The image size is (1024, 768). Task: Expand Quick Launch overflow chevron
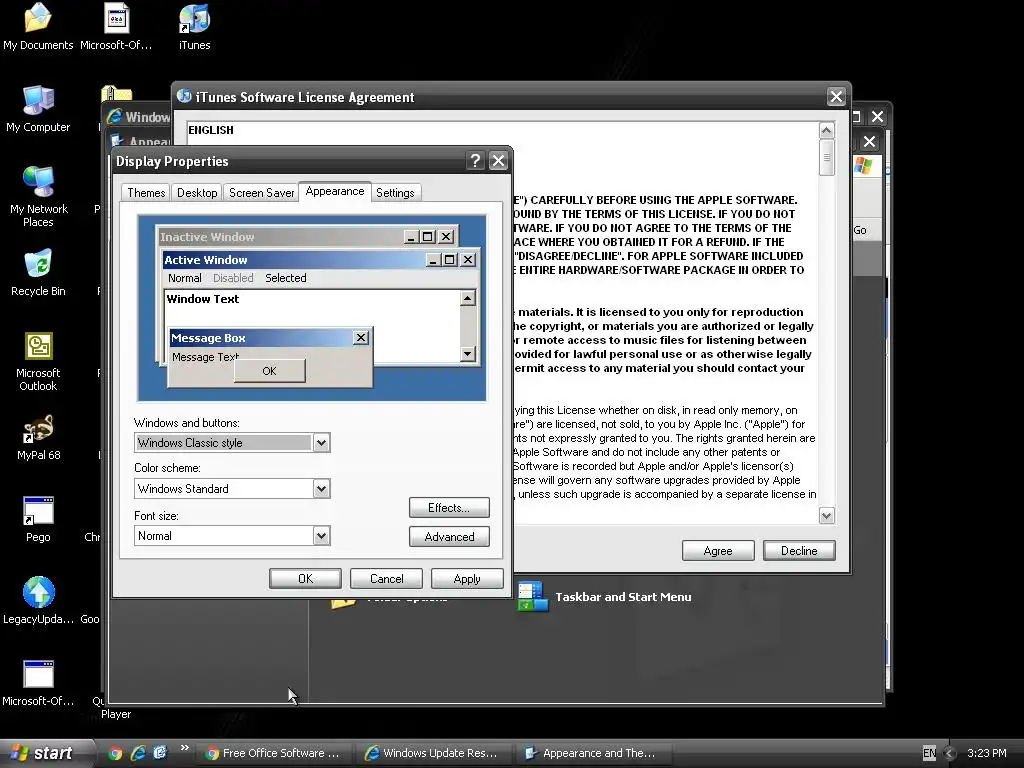(184, 748)
